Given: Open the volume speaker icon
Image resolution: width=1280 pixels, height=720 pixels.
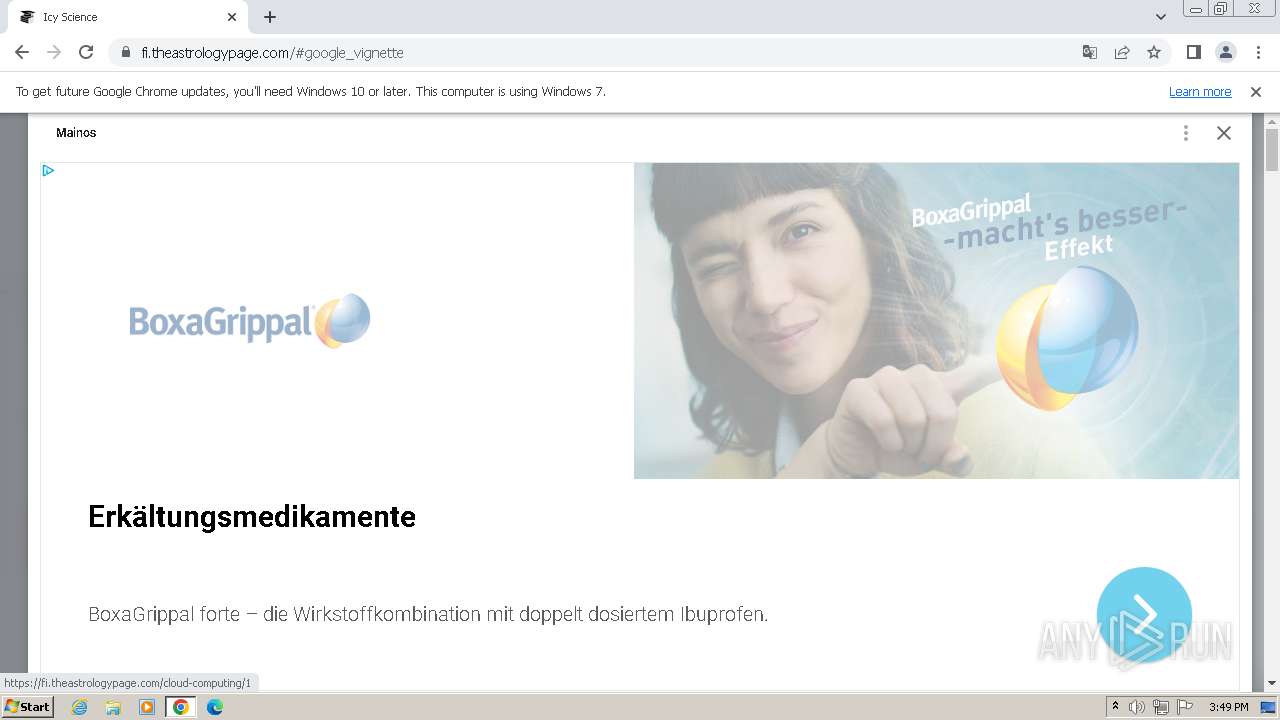Looking at the screenshot, I should pyautogui.click(x=1137, y=707).
